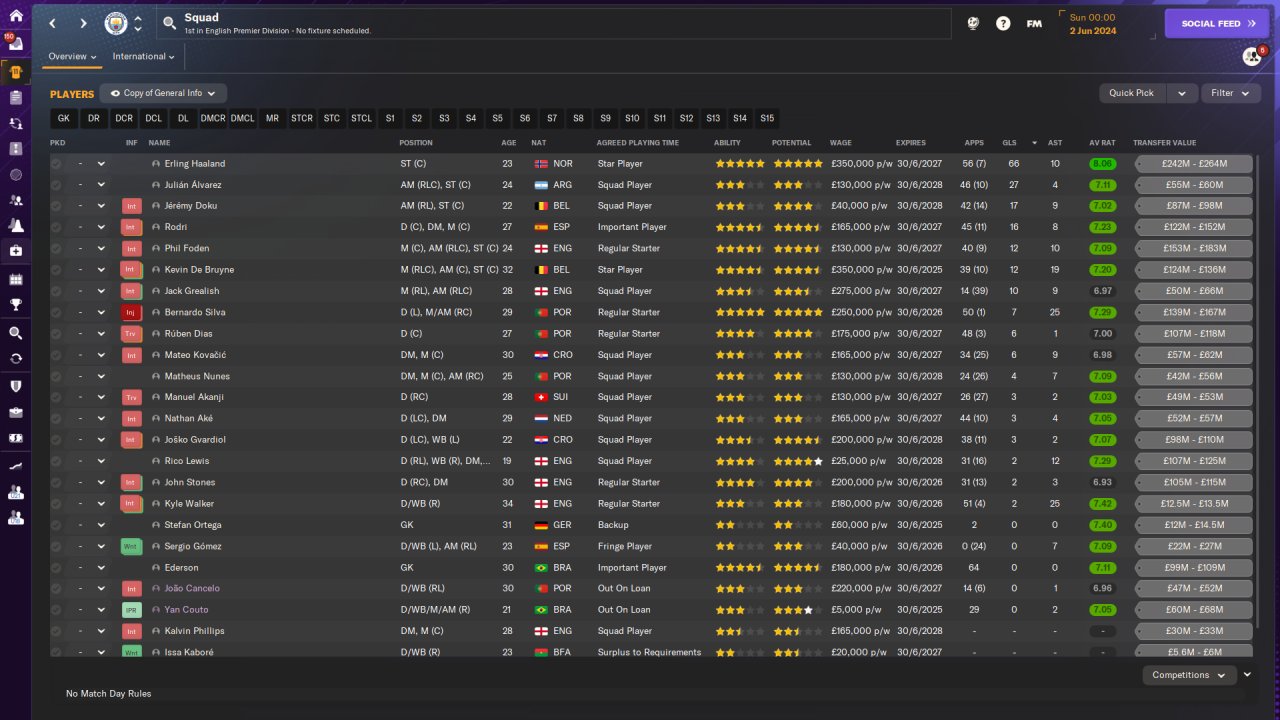Open the help question mark icon
Image resolution: width=1280 pixels, height=720 pixels.
(1003, 23)
